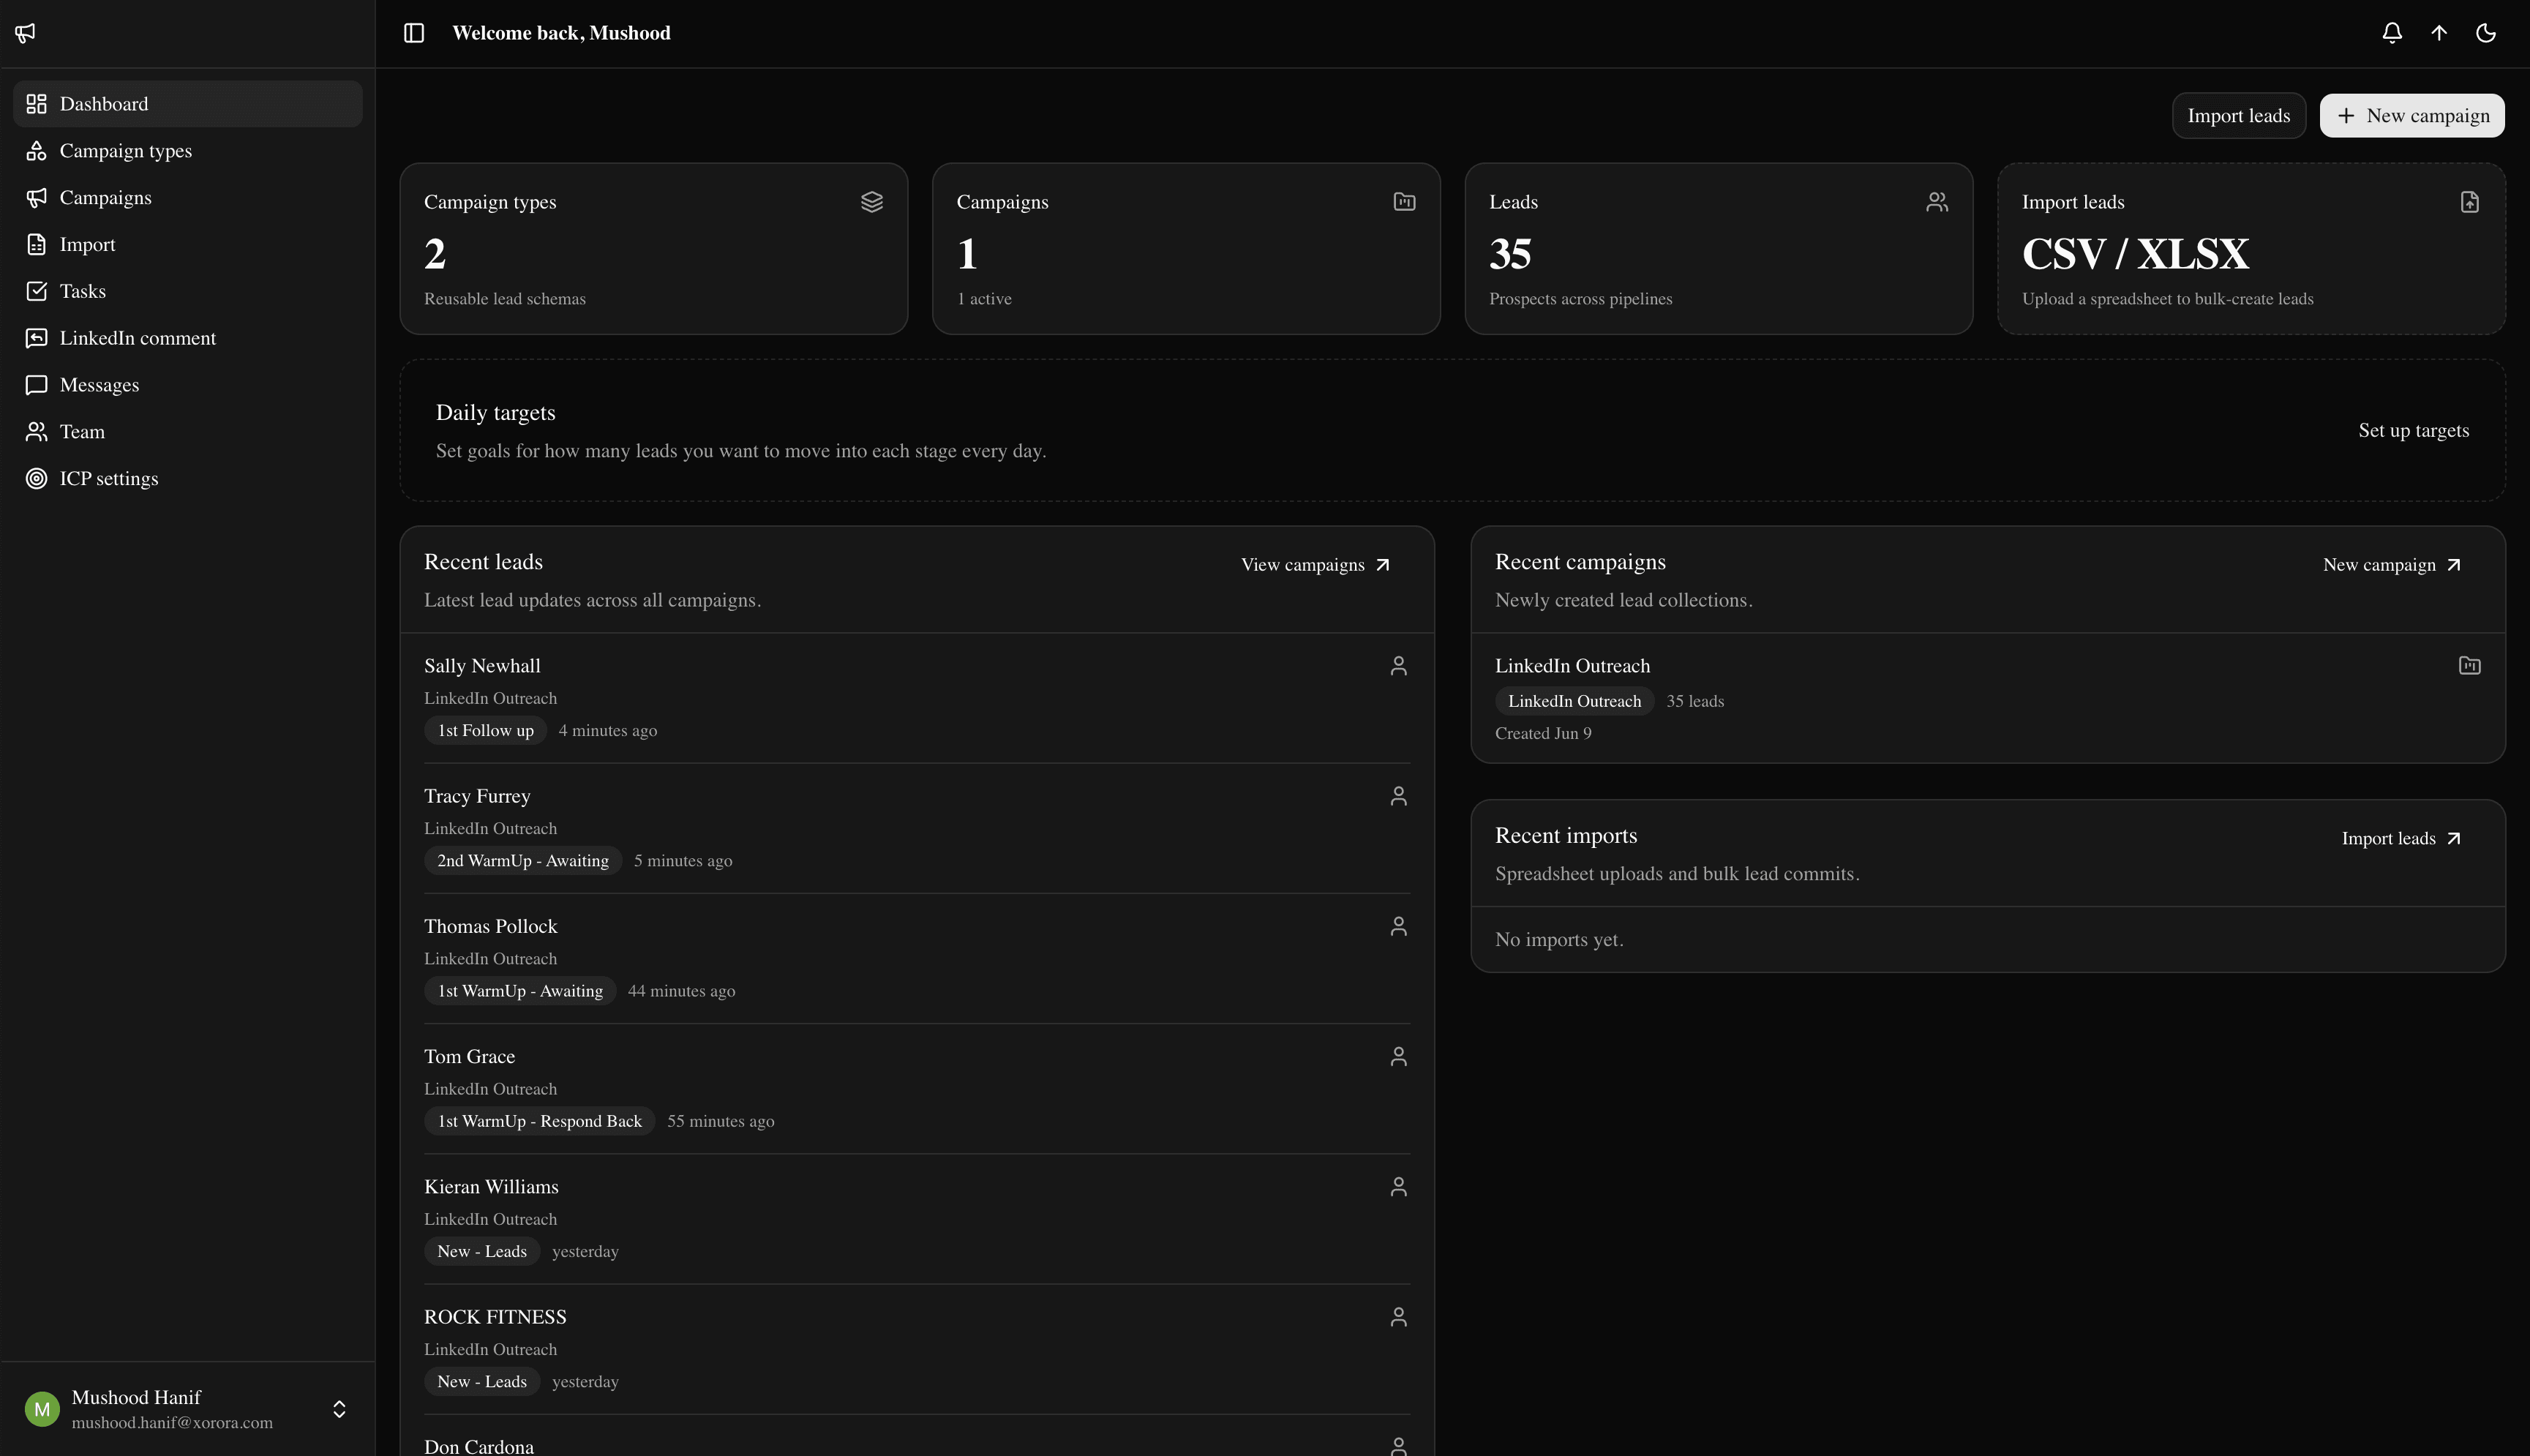Open lead Tom Grace
Image resolution: width=2530 pixels, height=1456 pixels.
(469, 1056)
